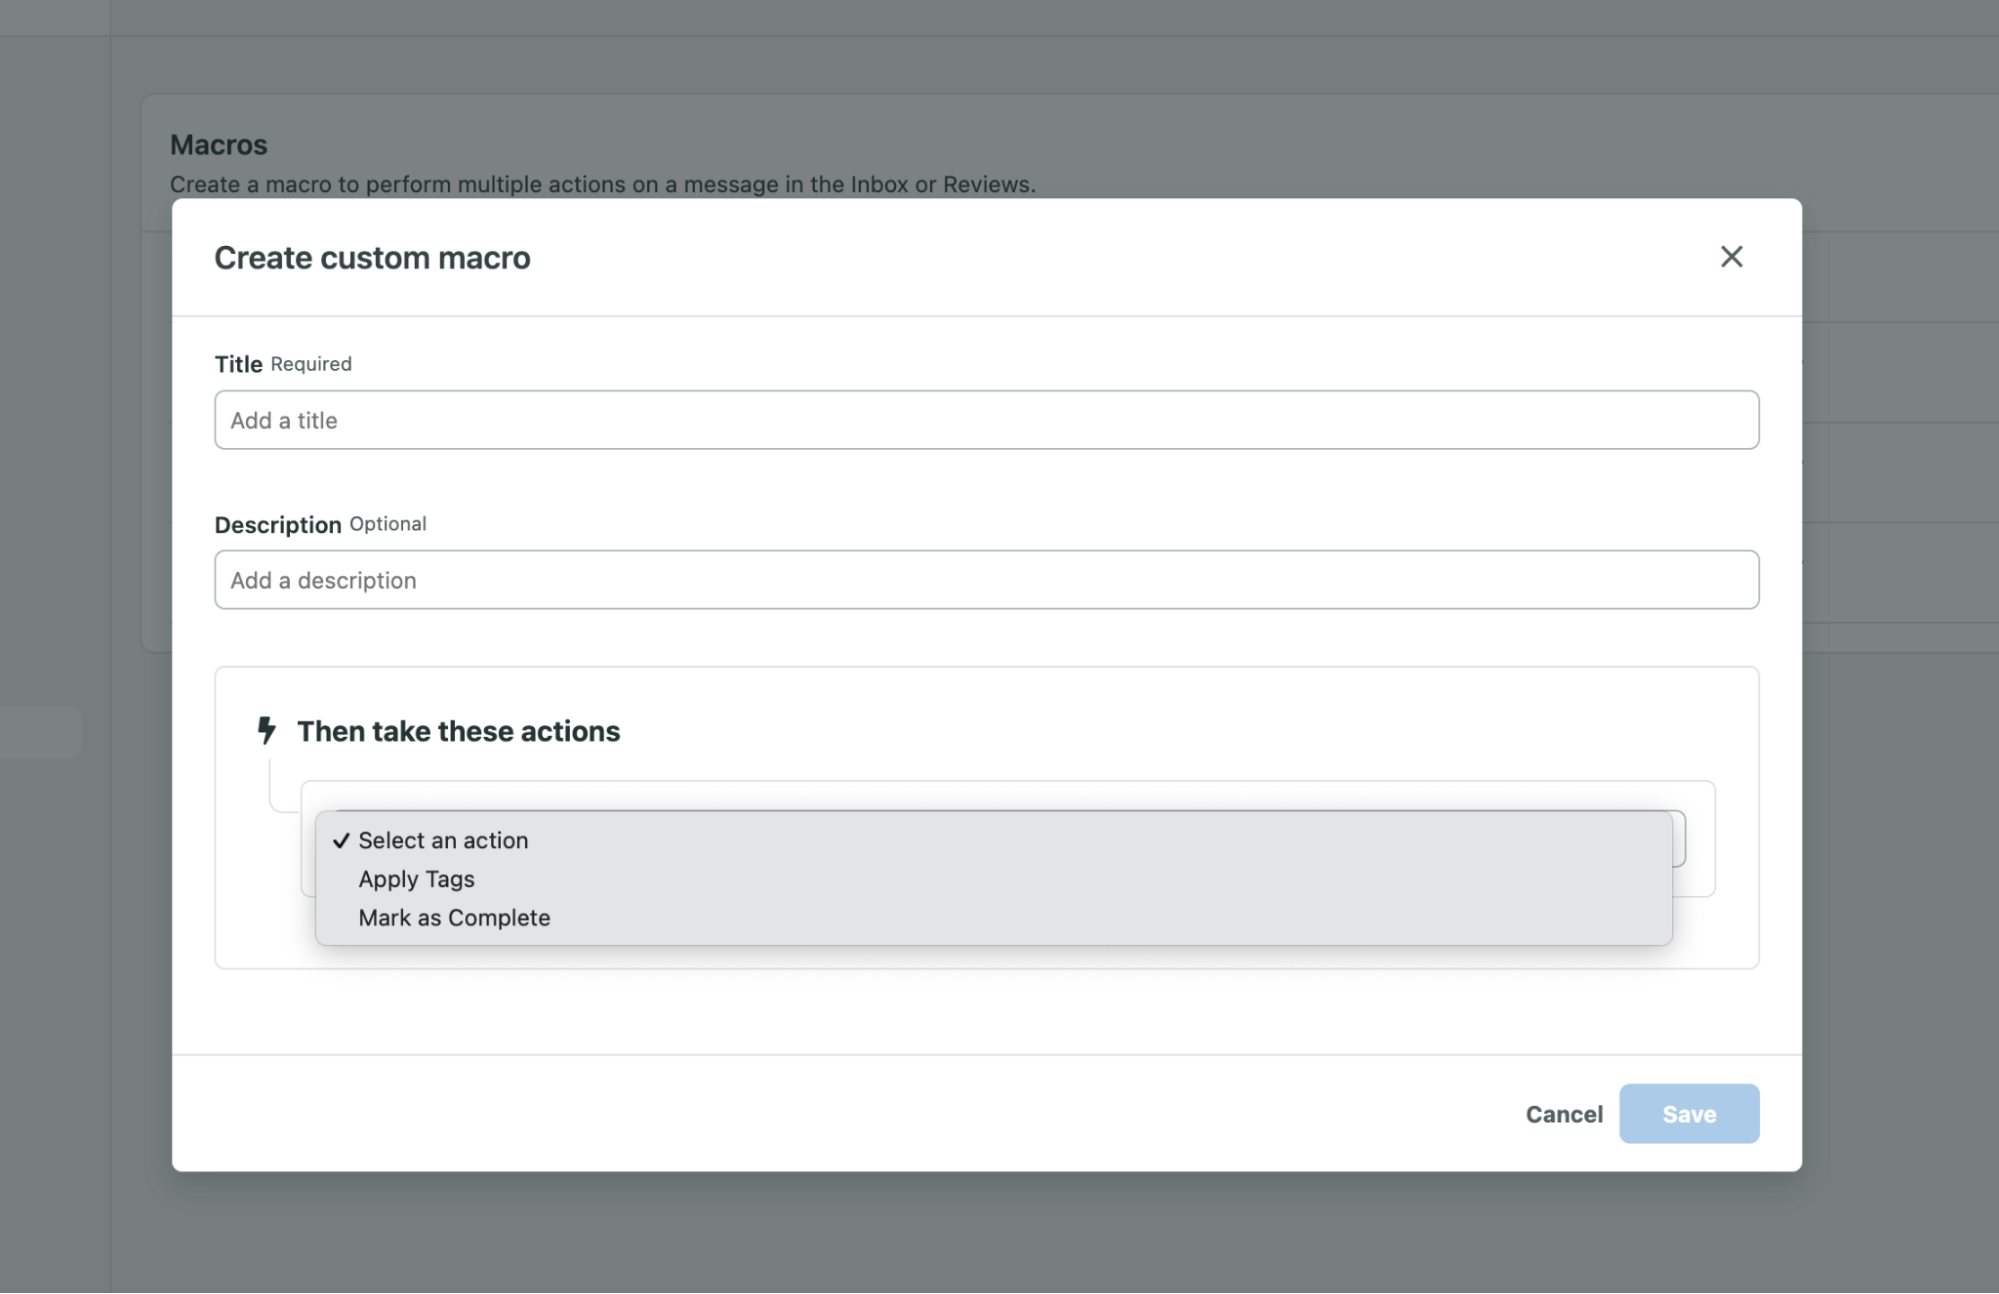The width and height of the screenshot is (1999, 1294).
Task: Focus the Add a title field
Action: click(985, 420)
